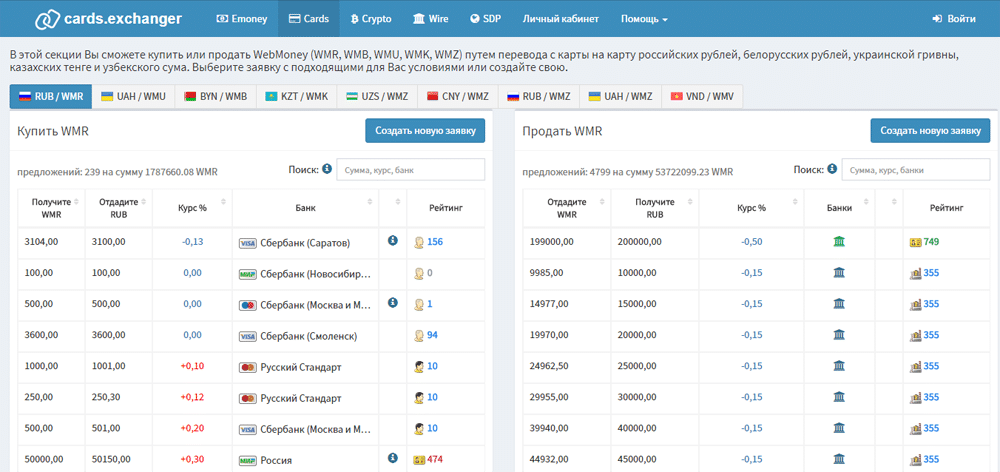Sort buy table by Курс %
Image resolution: width=1000 pixels, height=472 pixels.
point(193,208)
